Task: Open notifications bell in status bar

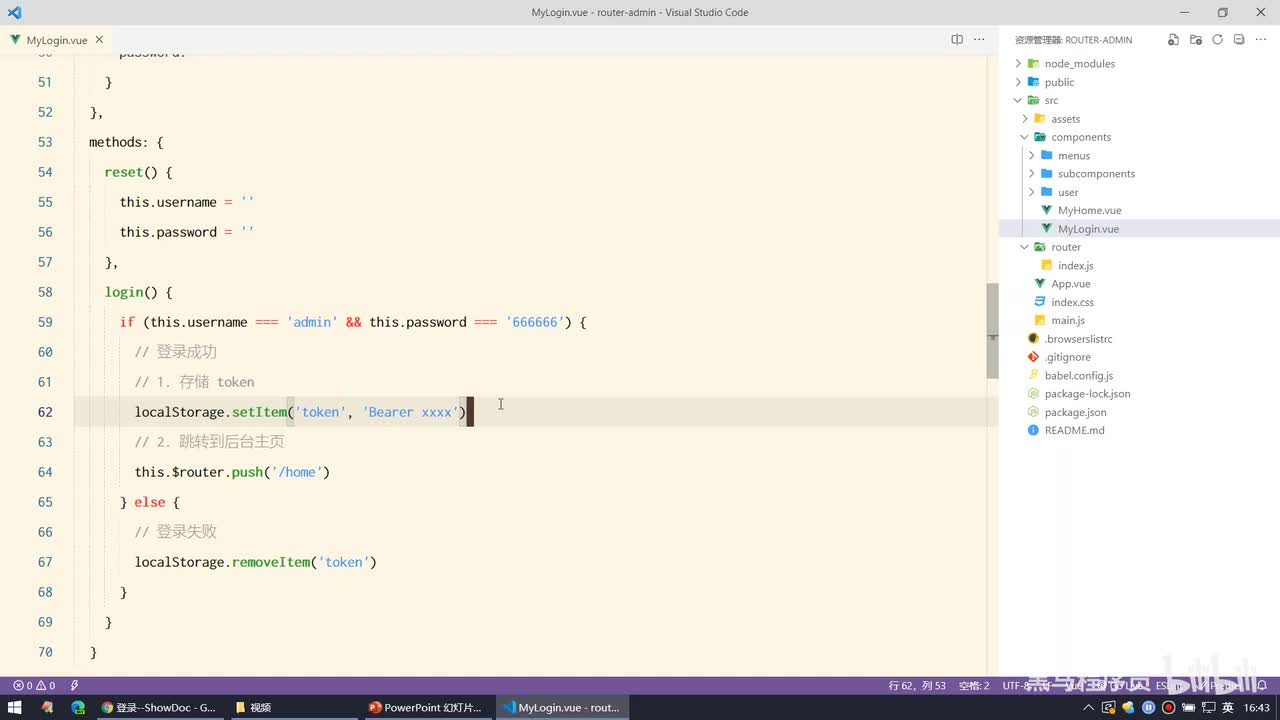Action: (1263, 686)
